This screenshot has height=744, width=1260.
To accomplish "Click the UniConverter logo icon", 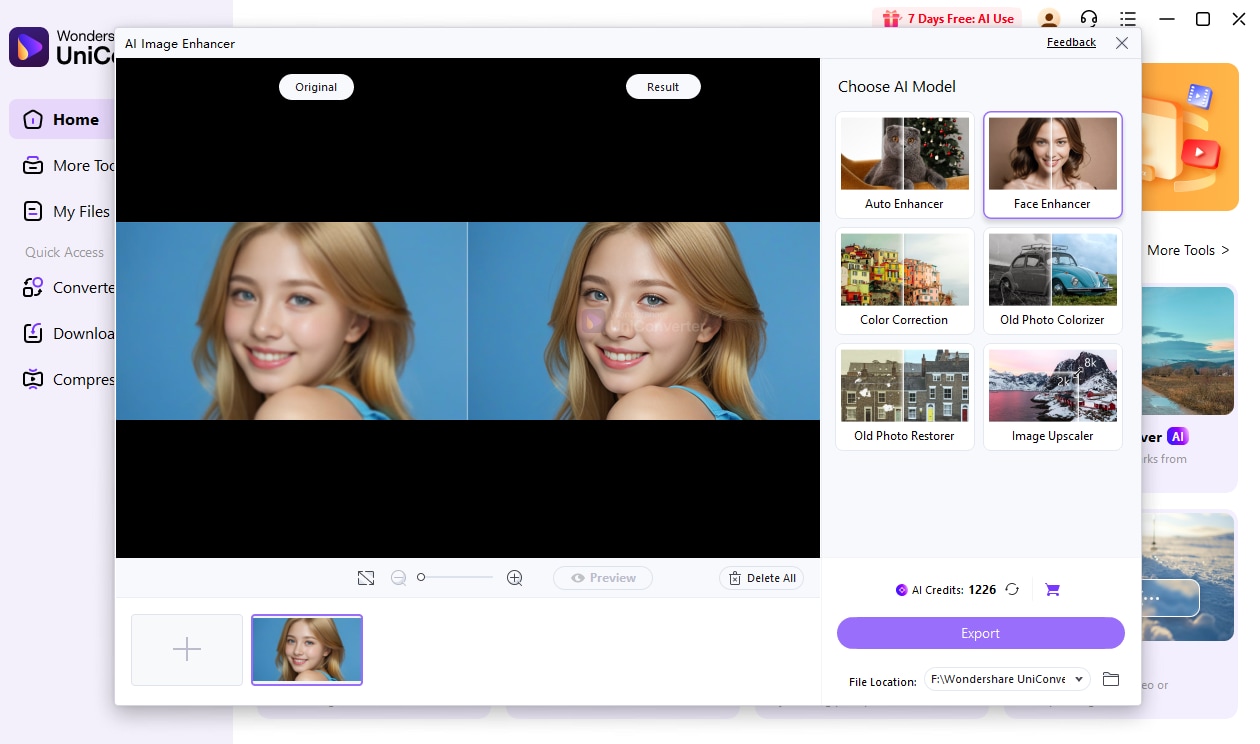I will point(28,47).
